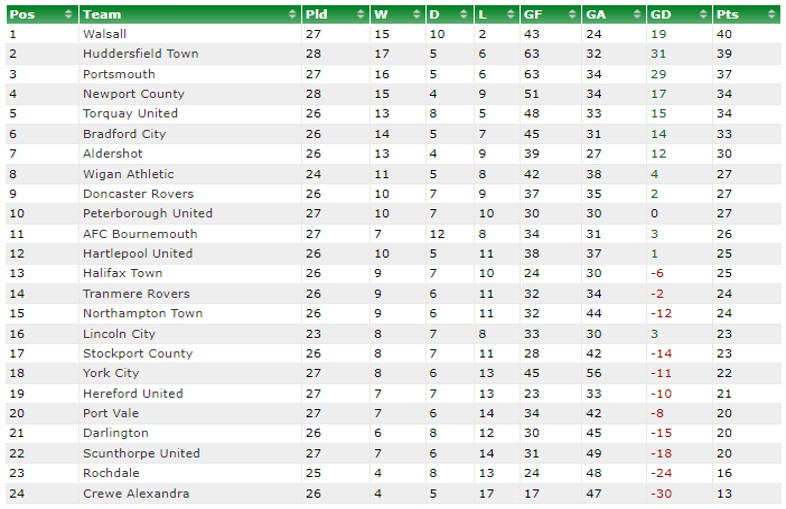
Task: Click sort arrows in Team header
Action: pos(292,15)
